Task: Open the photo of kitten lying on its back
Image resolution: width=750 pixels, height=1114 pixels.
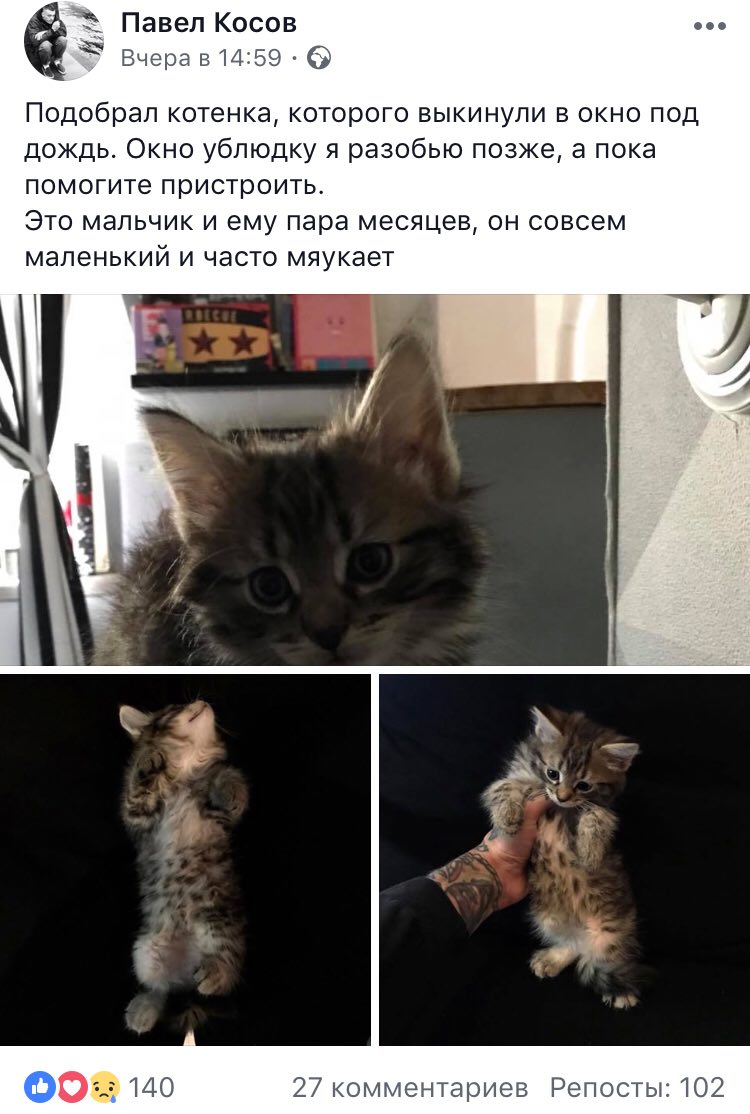Action: click(x=185, y=860)
